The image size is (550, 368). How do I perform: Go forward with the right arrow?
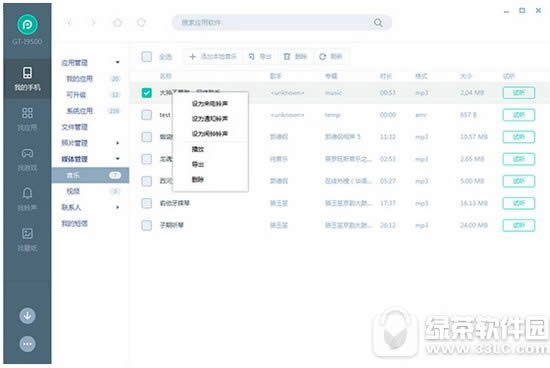[93, 23]
